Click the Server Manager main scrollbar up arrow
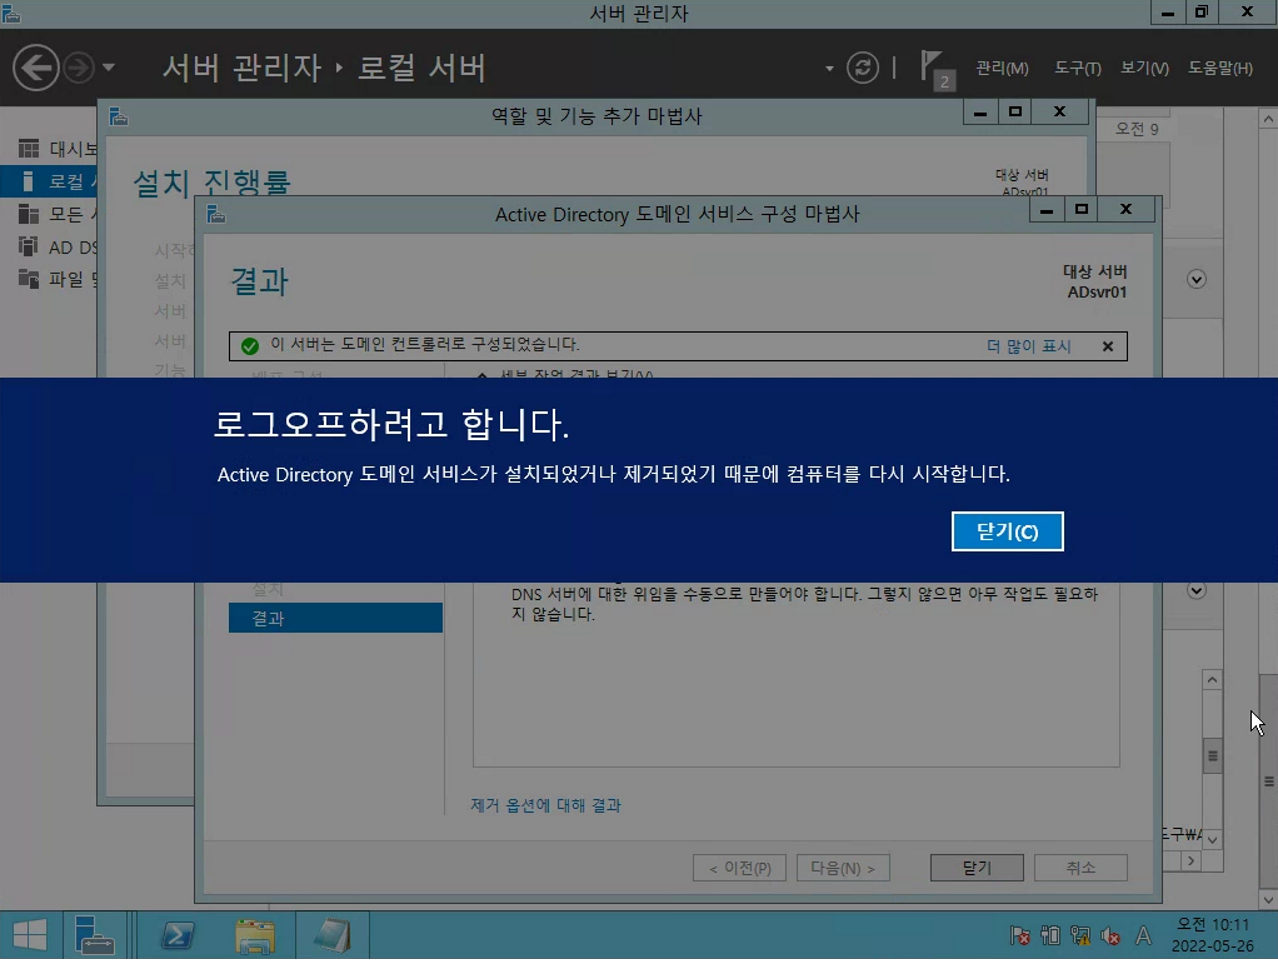 (x=1269, y=119)
